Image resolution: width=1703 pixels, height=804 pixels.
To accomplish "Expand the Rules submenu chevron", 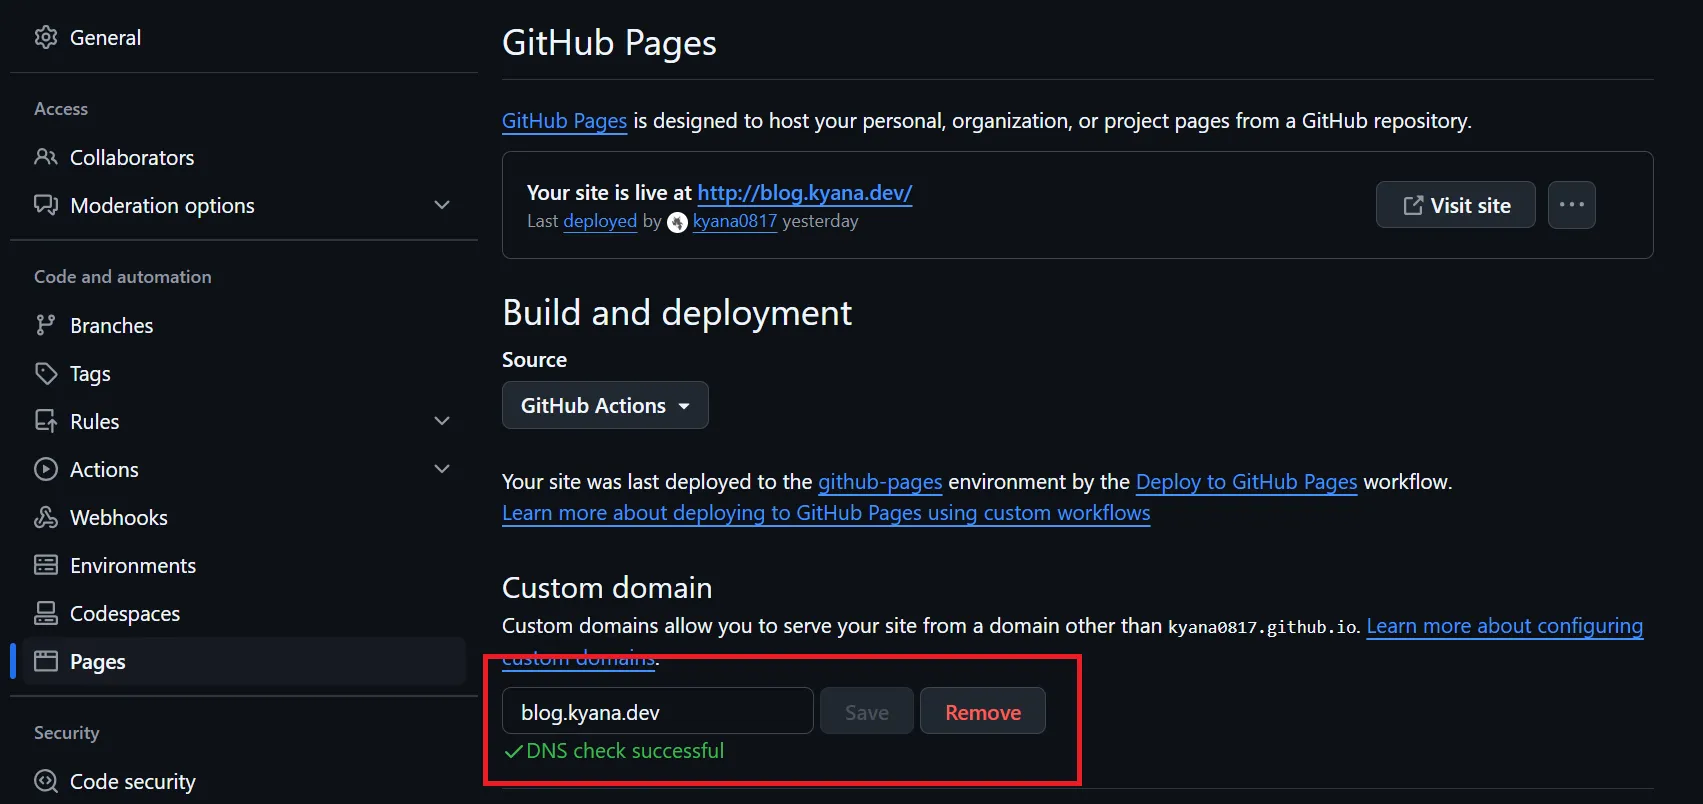I will (441, 421).
